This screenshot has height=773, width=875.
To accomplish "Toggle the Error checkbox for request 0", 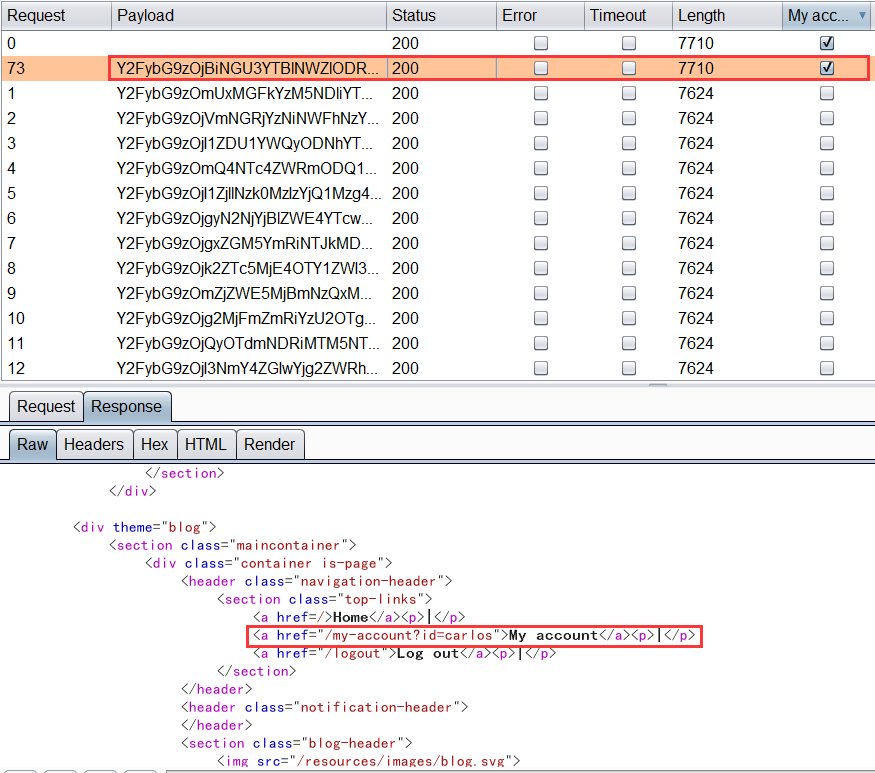I will [541, 43].
